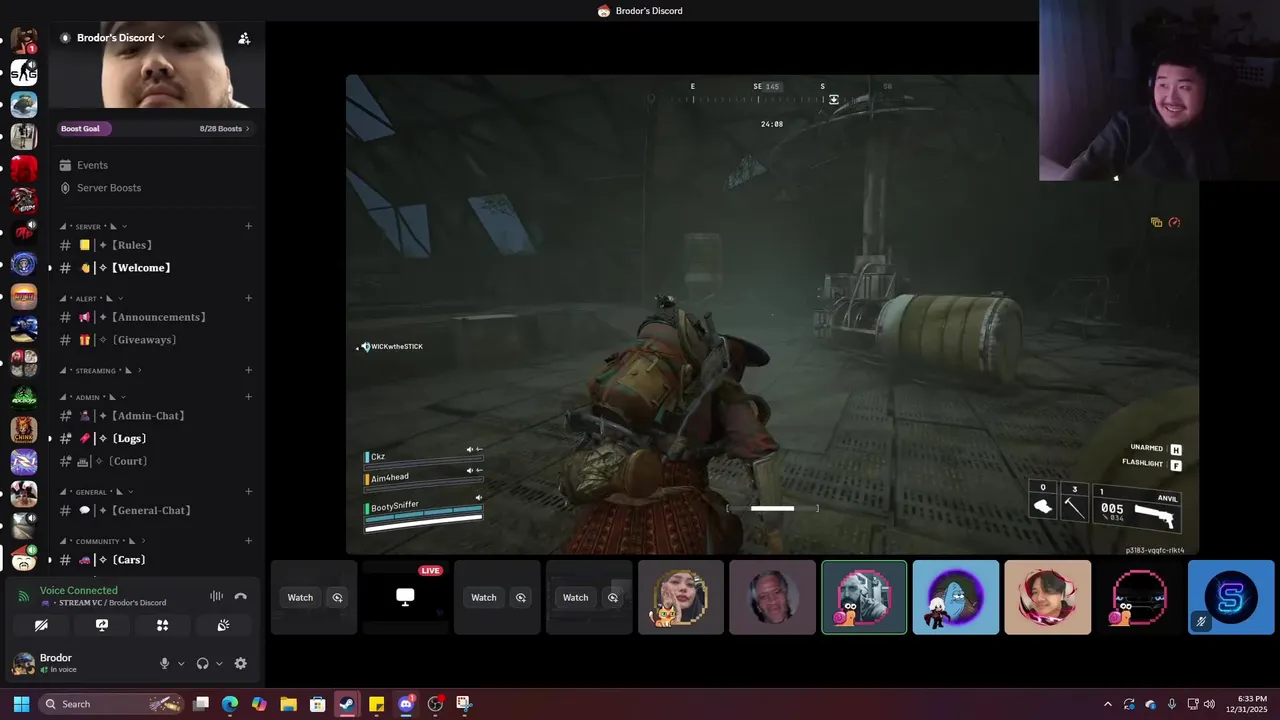Open Sticky Notes from the taskbar
The width and height of the screenshot is (1280, 720).
coord(376,704)
